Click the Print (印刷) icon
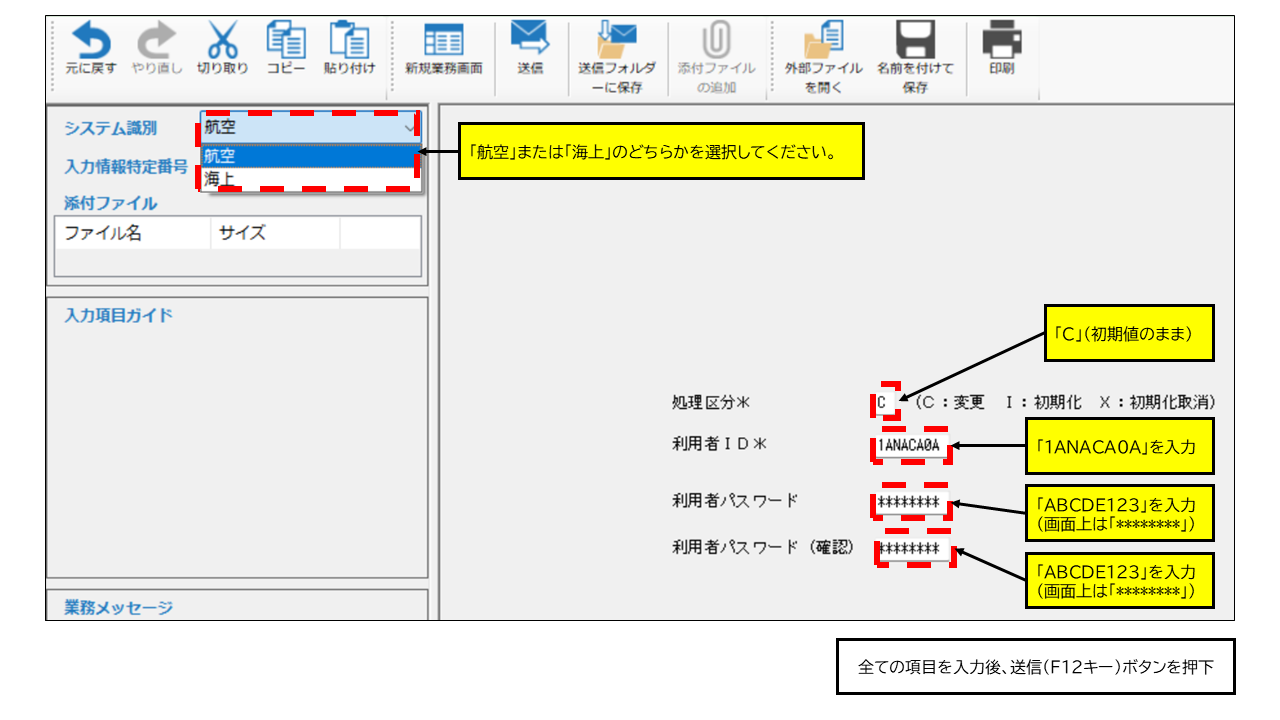1280x720 pixels. (x=1001, y=42)
